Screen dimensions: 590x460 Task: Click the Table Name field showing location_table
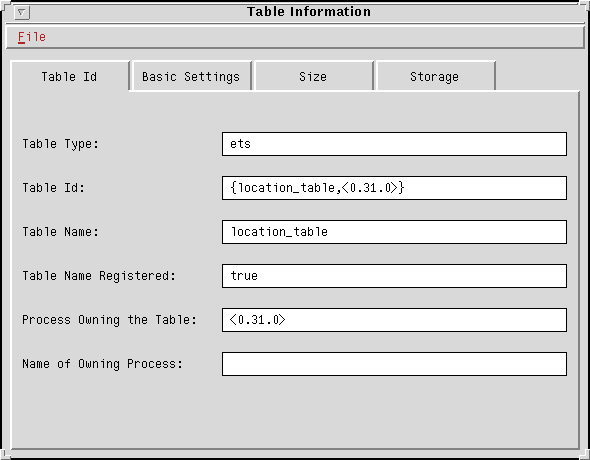coord(394,232)
